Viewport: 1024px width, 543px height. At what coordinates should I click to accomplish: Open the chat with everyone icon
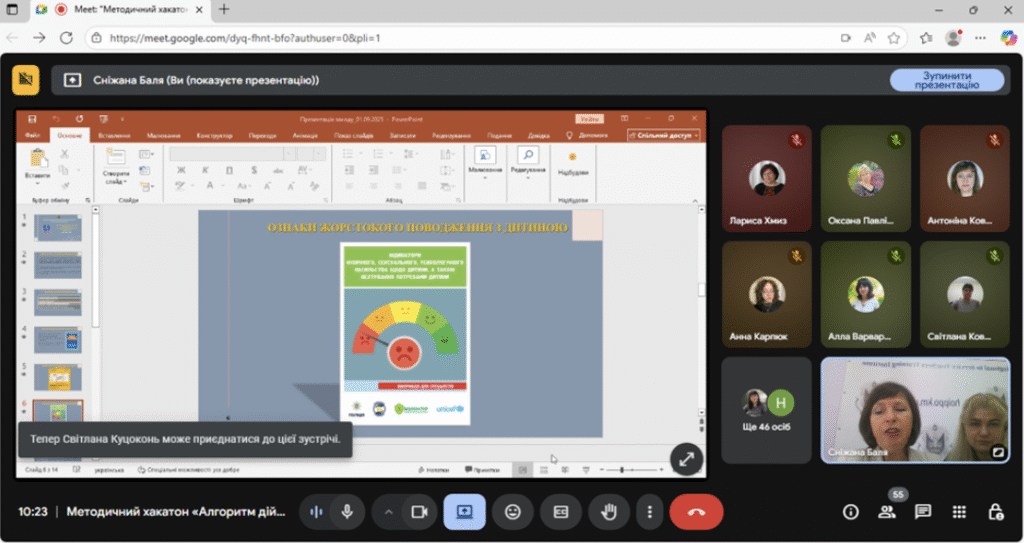tap(922, 512)
